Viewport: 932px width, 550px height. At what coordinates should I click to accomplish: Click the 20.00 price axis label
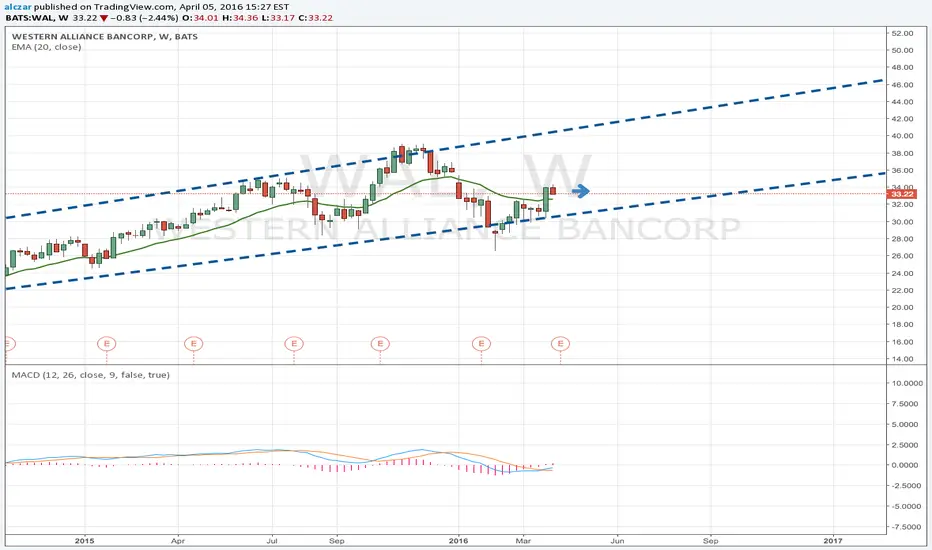click(902, 307)
